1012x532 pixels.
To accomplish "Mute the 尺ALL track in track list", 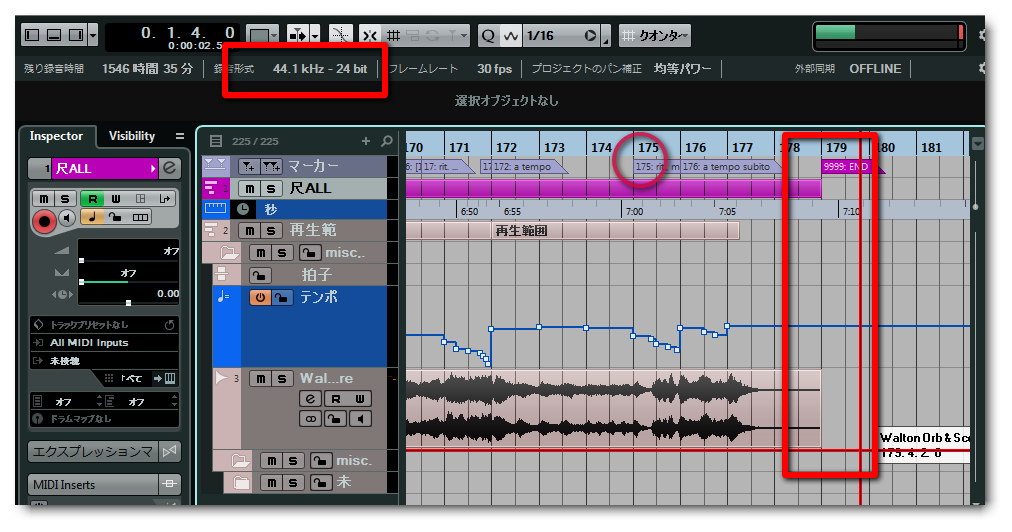I will click(250, 189).
